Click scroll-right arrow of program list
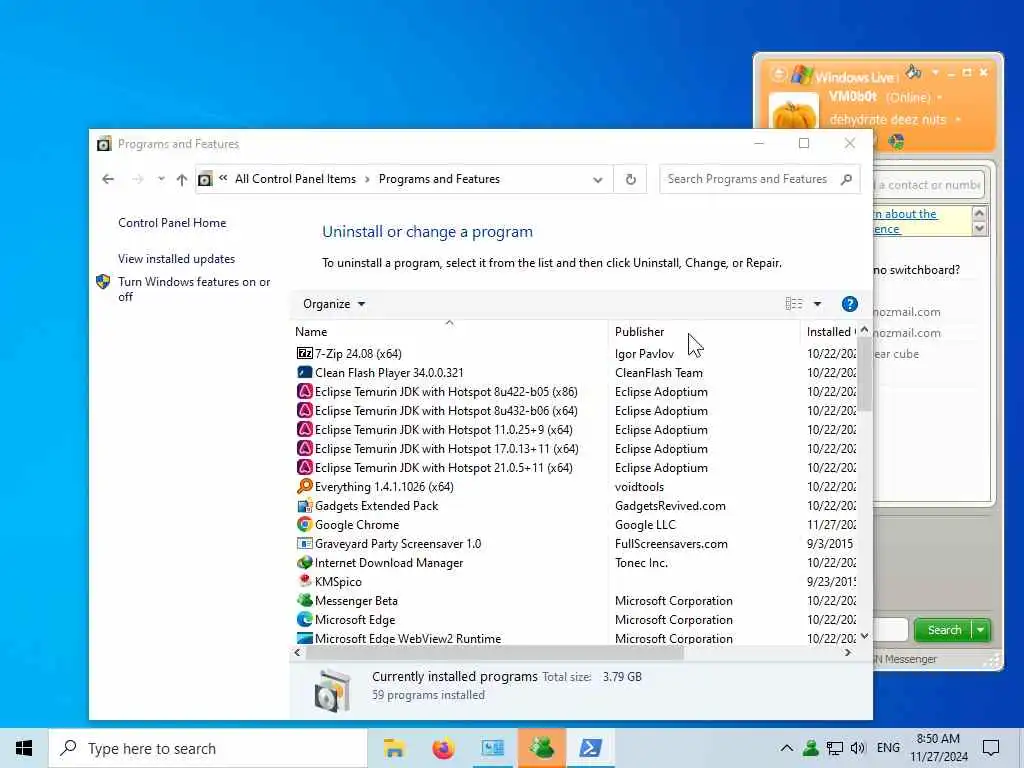The height and width of the screenshot is (768, 1024). tap(848, 652)
